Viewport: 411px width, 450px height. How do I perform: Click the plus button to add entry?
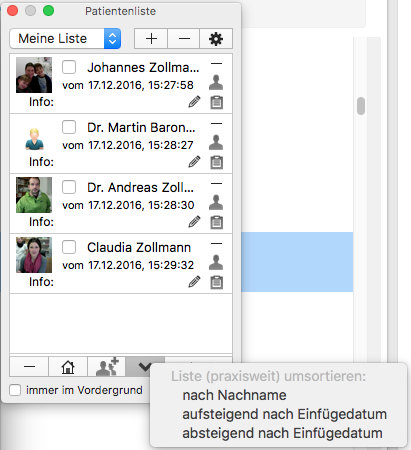coord(151,39)
